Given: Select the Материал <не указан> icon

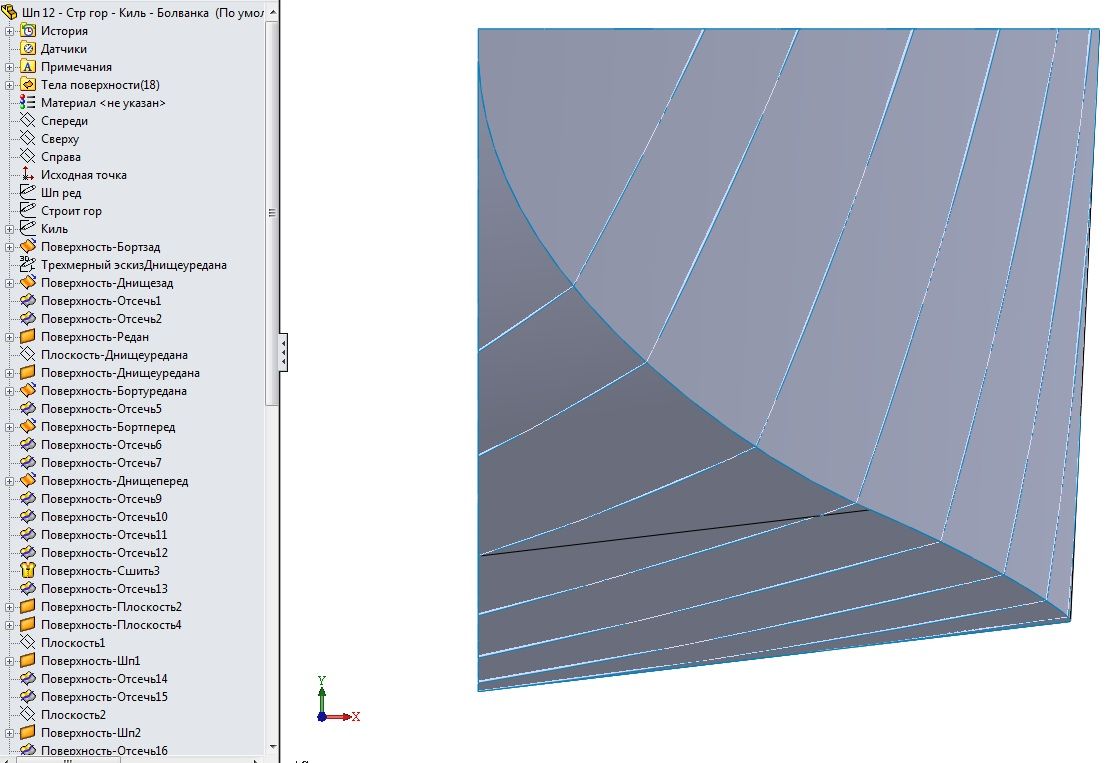Looking at the screenshot, I should coord(28,103).
